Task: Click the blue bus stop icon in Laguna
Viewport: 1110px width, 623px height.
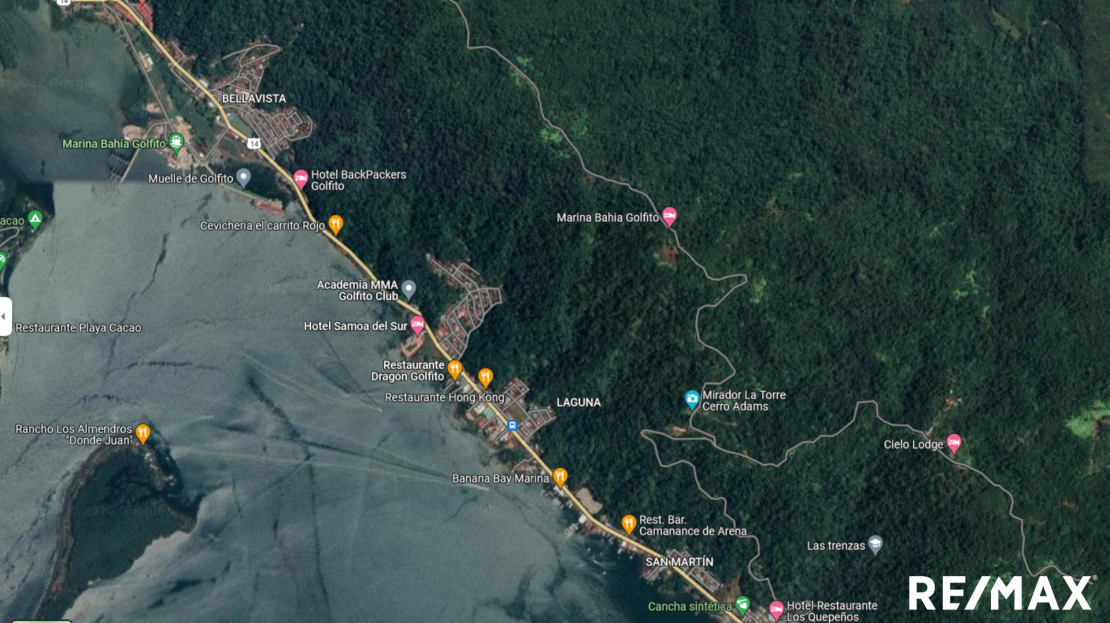Action: pyautogui.click(x=513, y=425)
